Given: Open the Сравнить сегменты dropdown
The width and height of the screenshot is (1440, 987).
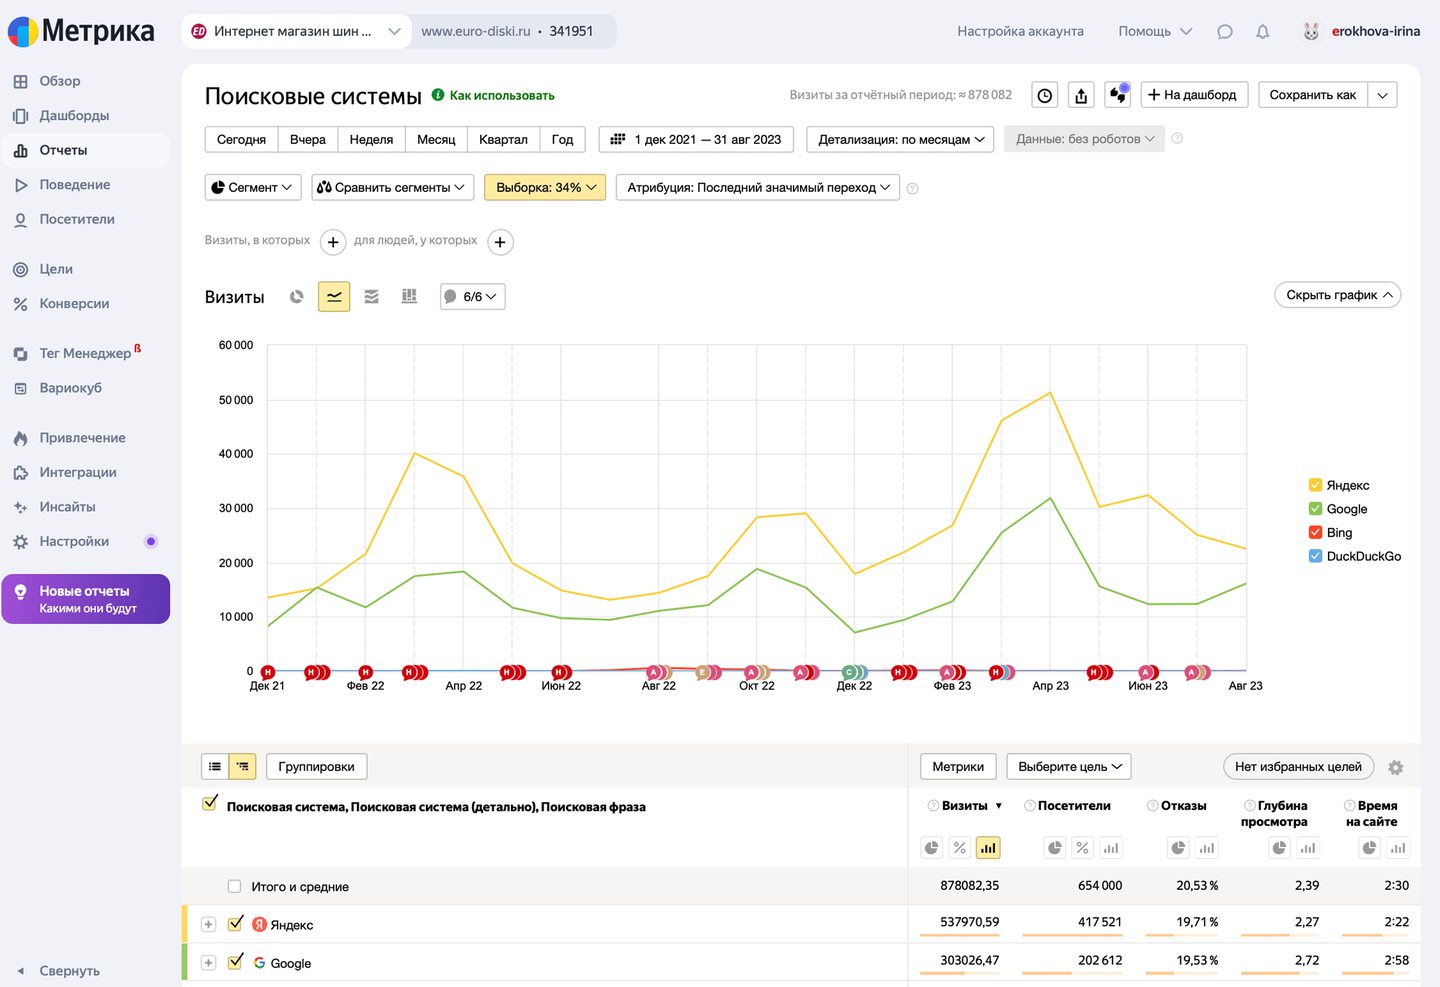Looking at the screenshot, I should 391,187.
